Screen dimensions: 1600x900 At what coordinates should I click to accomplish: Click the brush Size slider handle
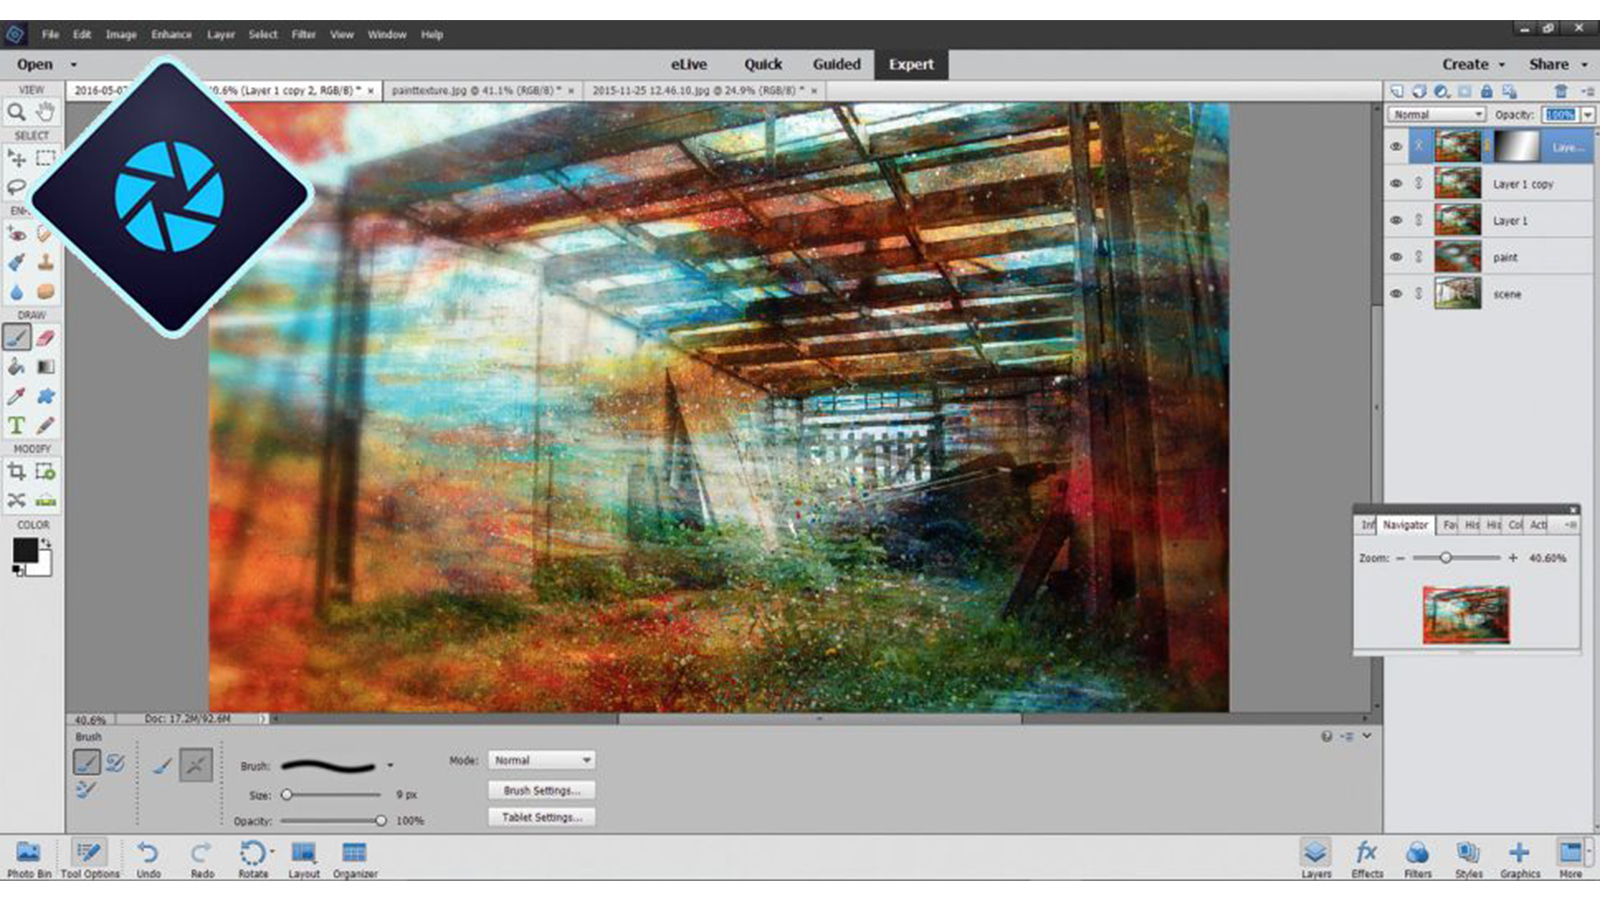coord(287,795)
